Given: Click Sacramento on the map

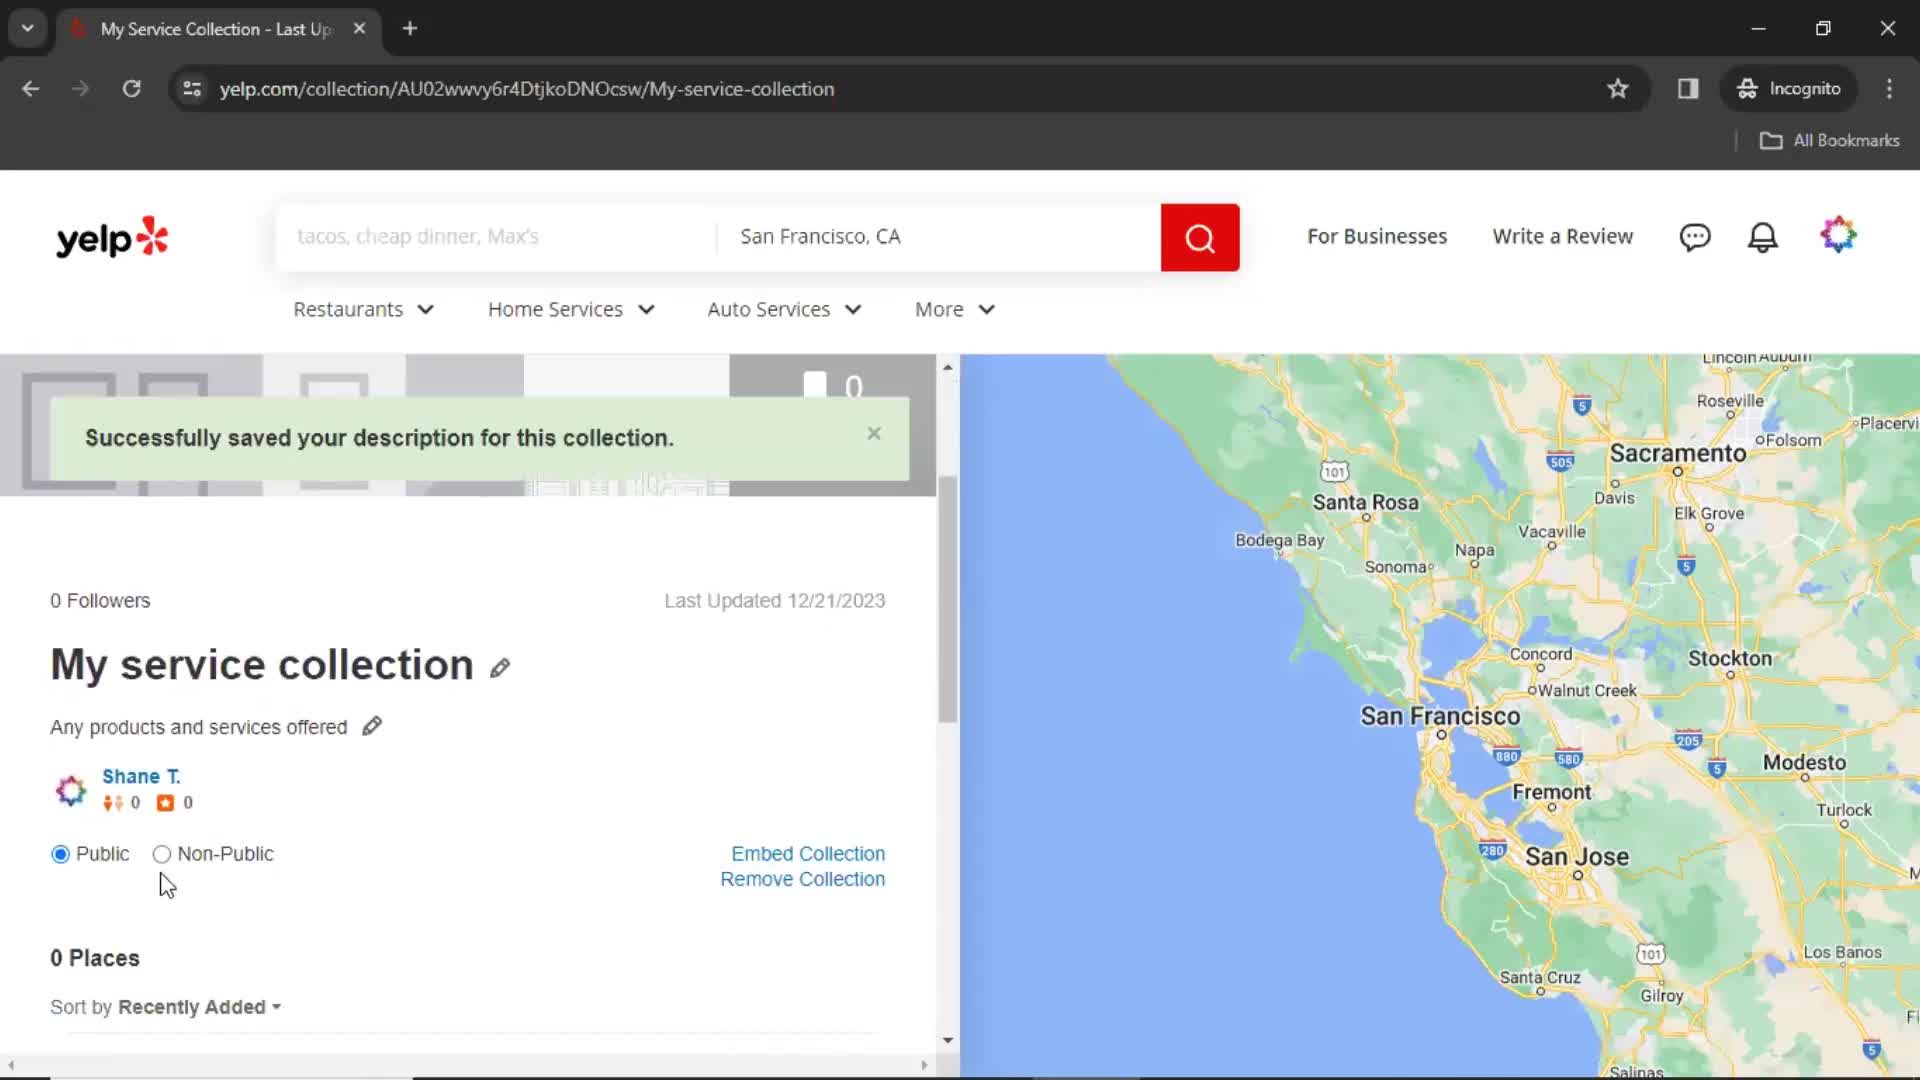Looking at the screenshot, I should click(1677, 454).
